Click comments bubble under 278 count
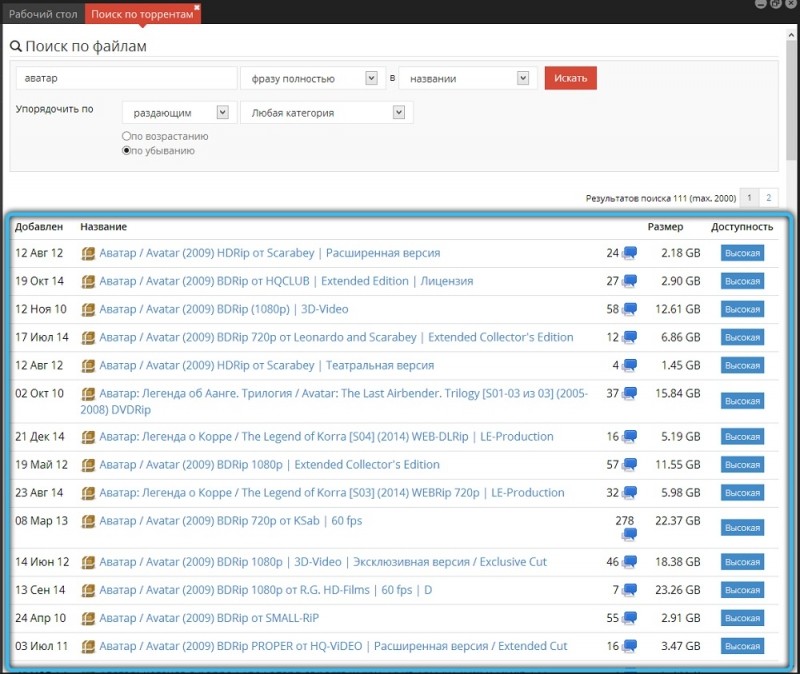 pyautogui.click(x=630, y=534)
